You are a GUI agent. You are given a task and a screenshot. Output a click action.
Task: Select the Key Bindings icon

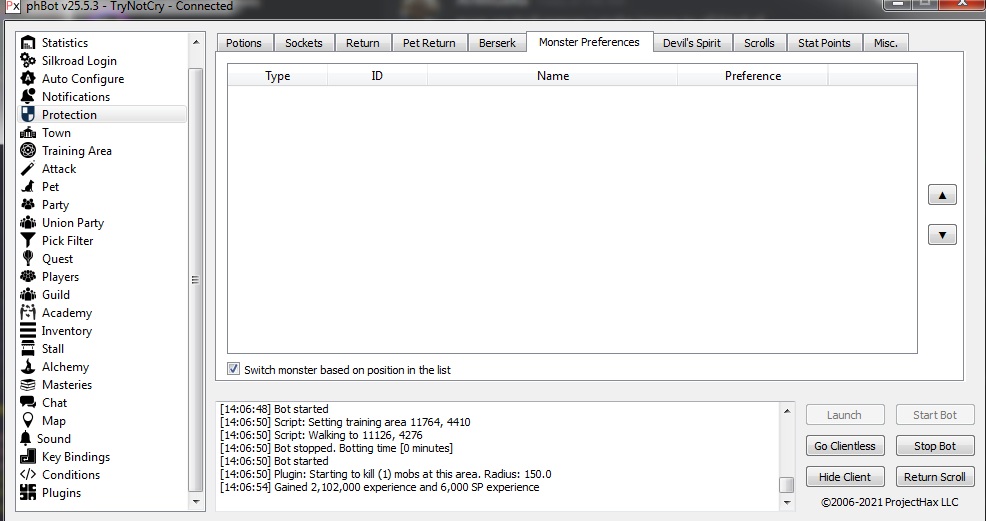click(28, 457)
